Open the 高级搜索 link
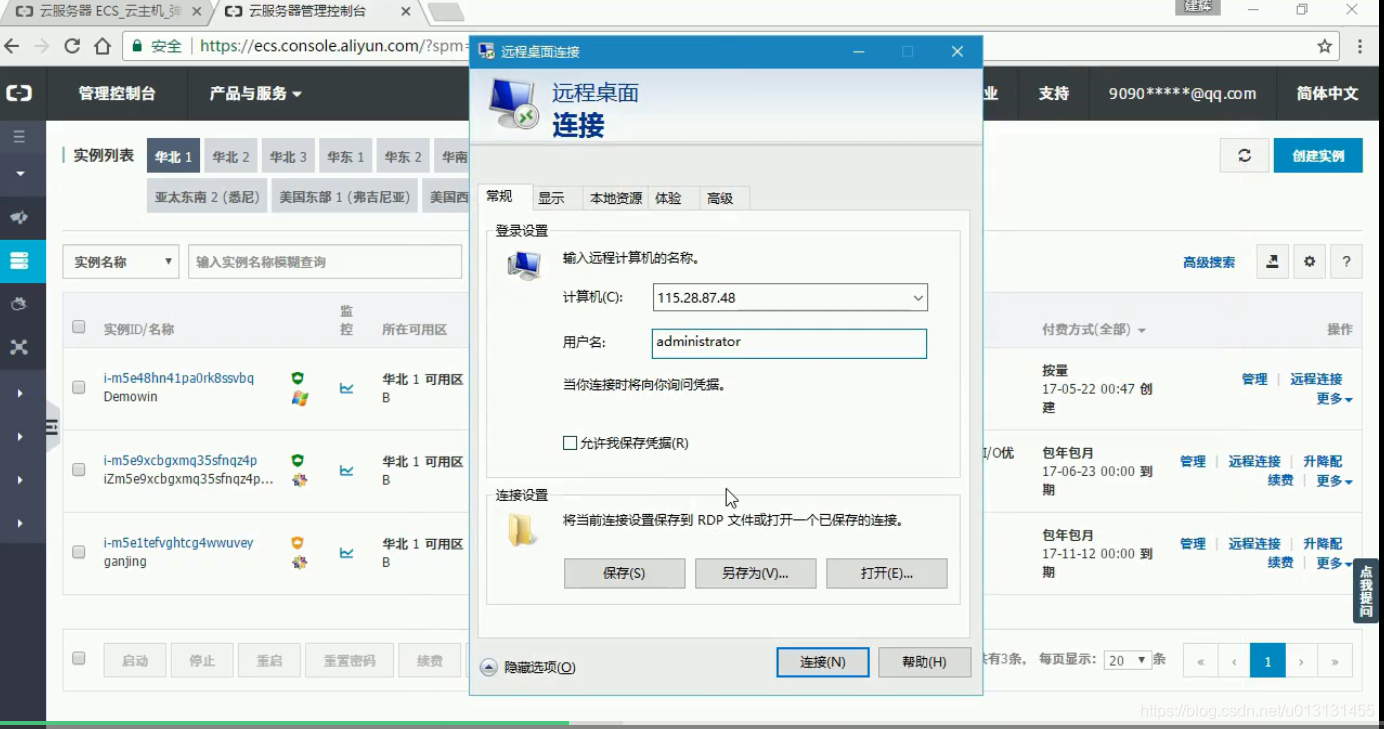 tap(1209, 262)
